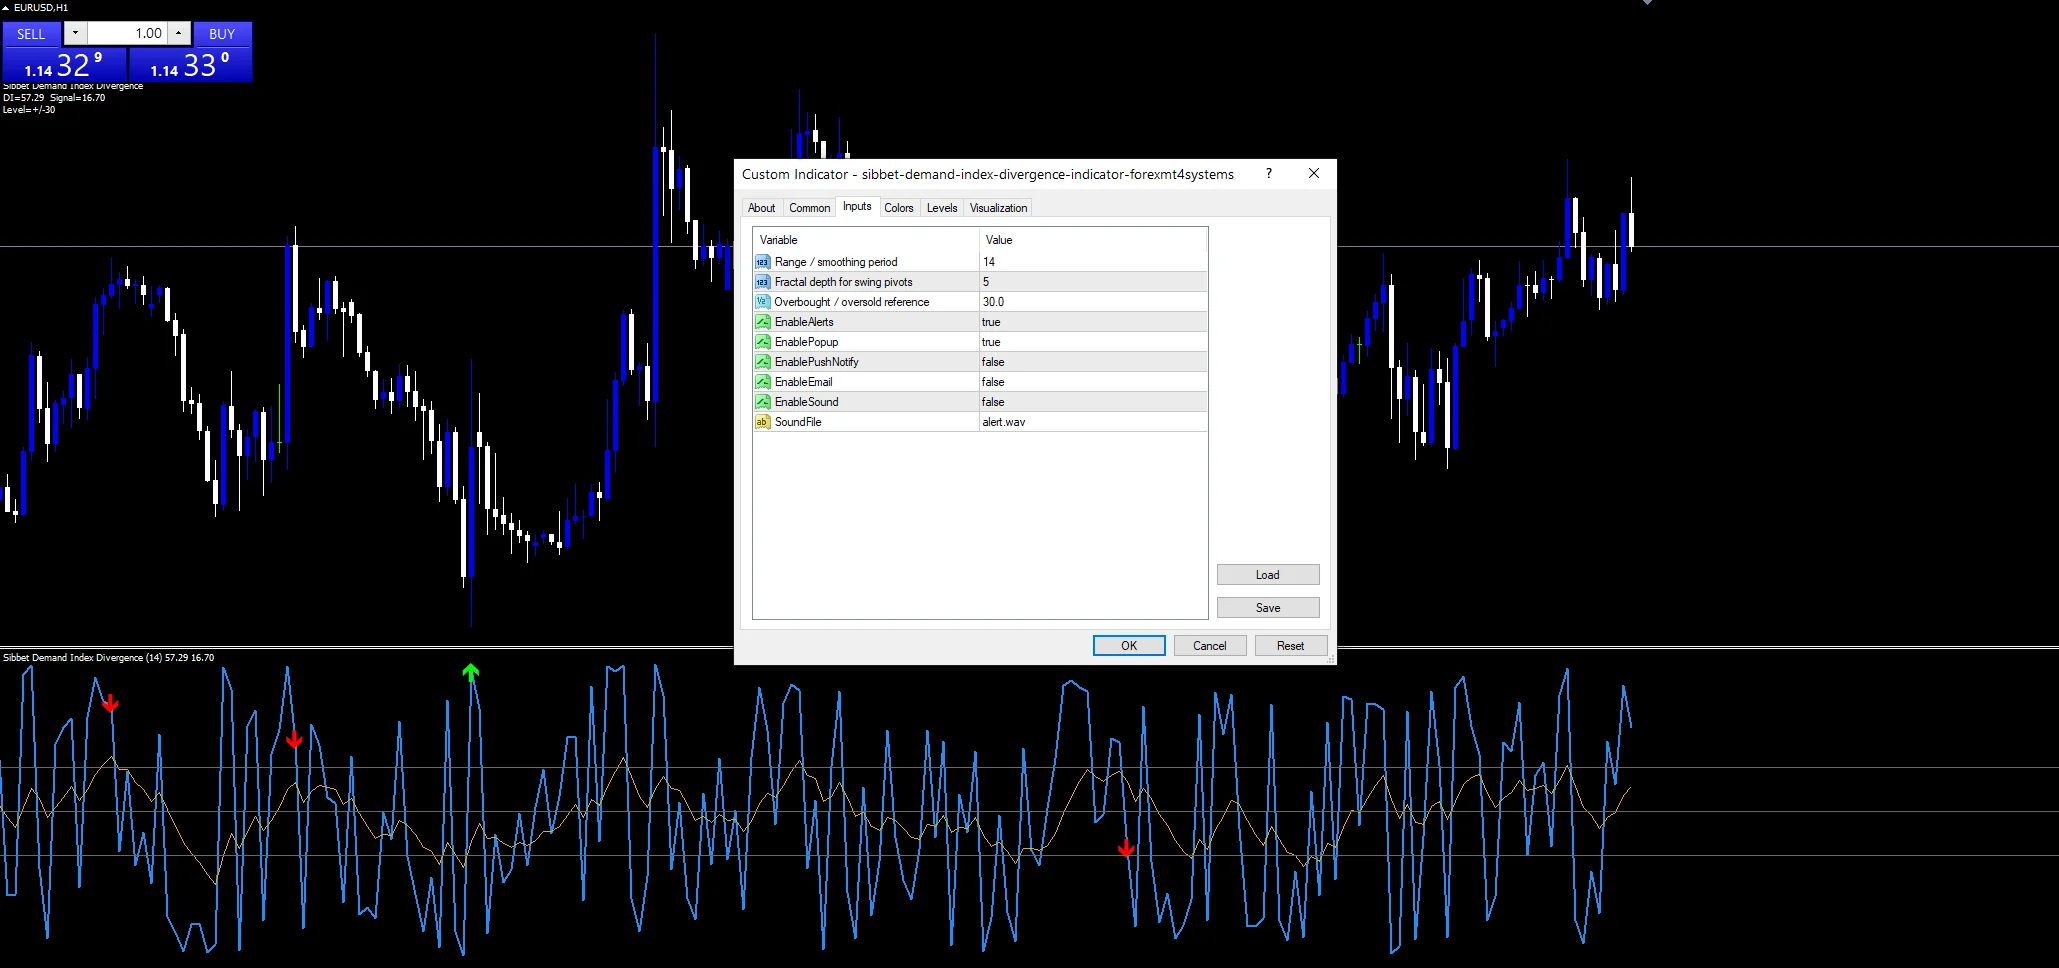This screenshot has width=2059, height=968.
Task: Switch to the Common tab
Action: tap(809, 208)
